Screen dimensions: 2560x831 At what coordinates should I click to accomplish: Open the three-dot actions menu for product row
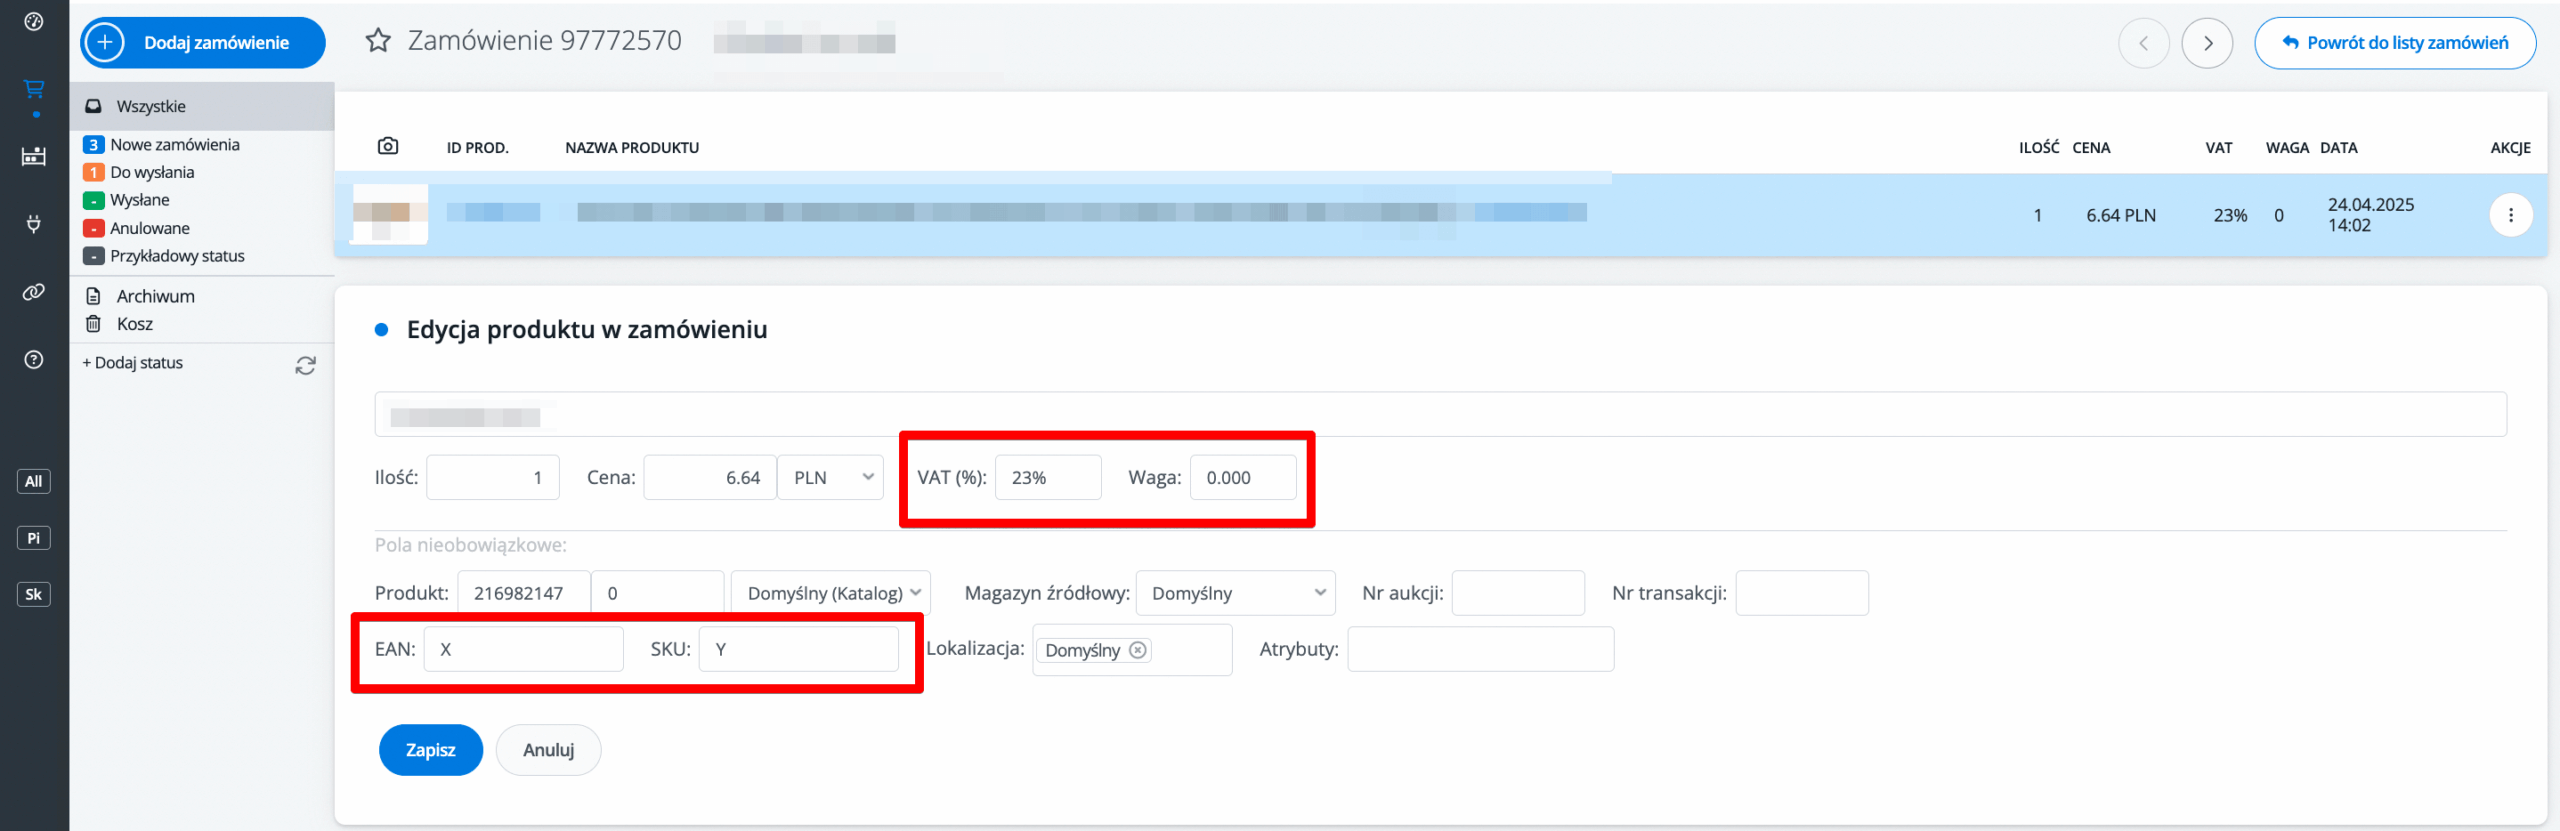(x=2510, y=215)
